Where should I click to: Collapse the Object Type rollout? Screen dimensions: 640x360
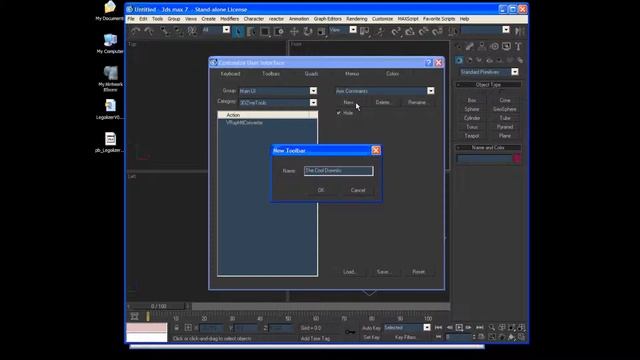pyautogui.click(x=488, y=84)
